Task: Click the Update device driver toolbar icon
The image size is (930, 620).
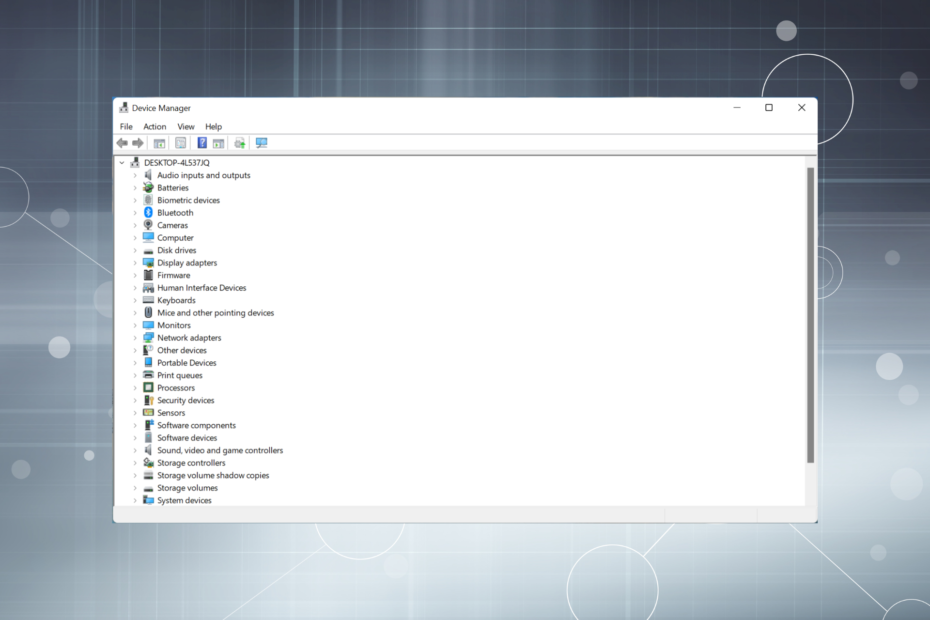Action: (240, 143)
